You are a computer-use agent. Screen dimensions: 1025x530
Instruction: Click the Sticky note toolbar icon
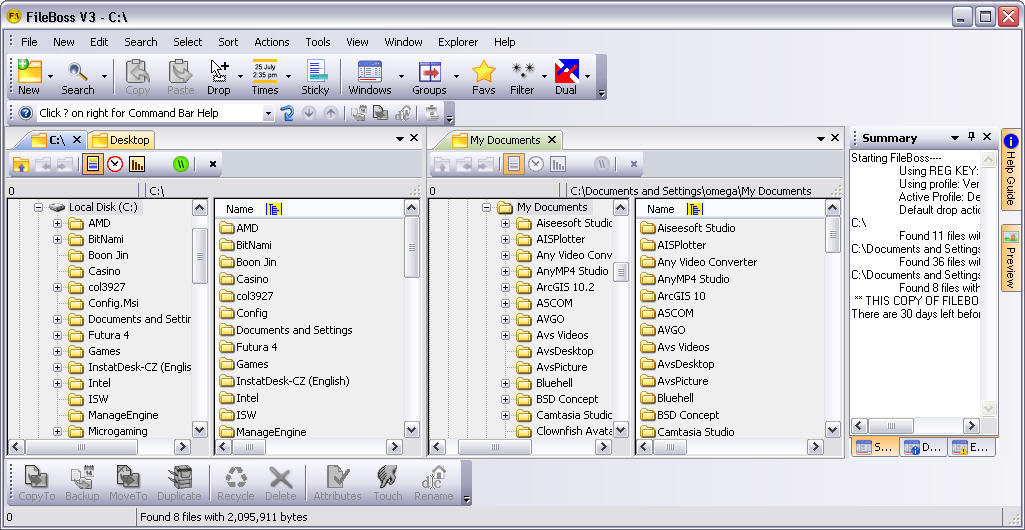click(316, 71)
